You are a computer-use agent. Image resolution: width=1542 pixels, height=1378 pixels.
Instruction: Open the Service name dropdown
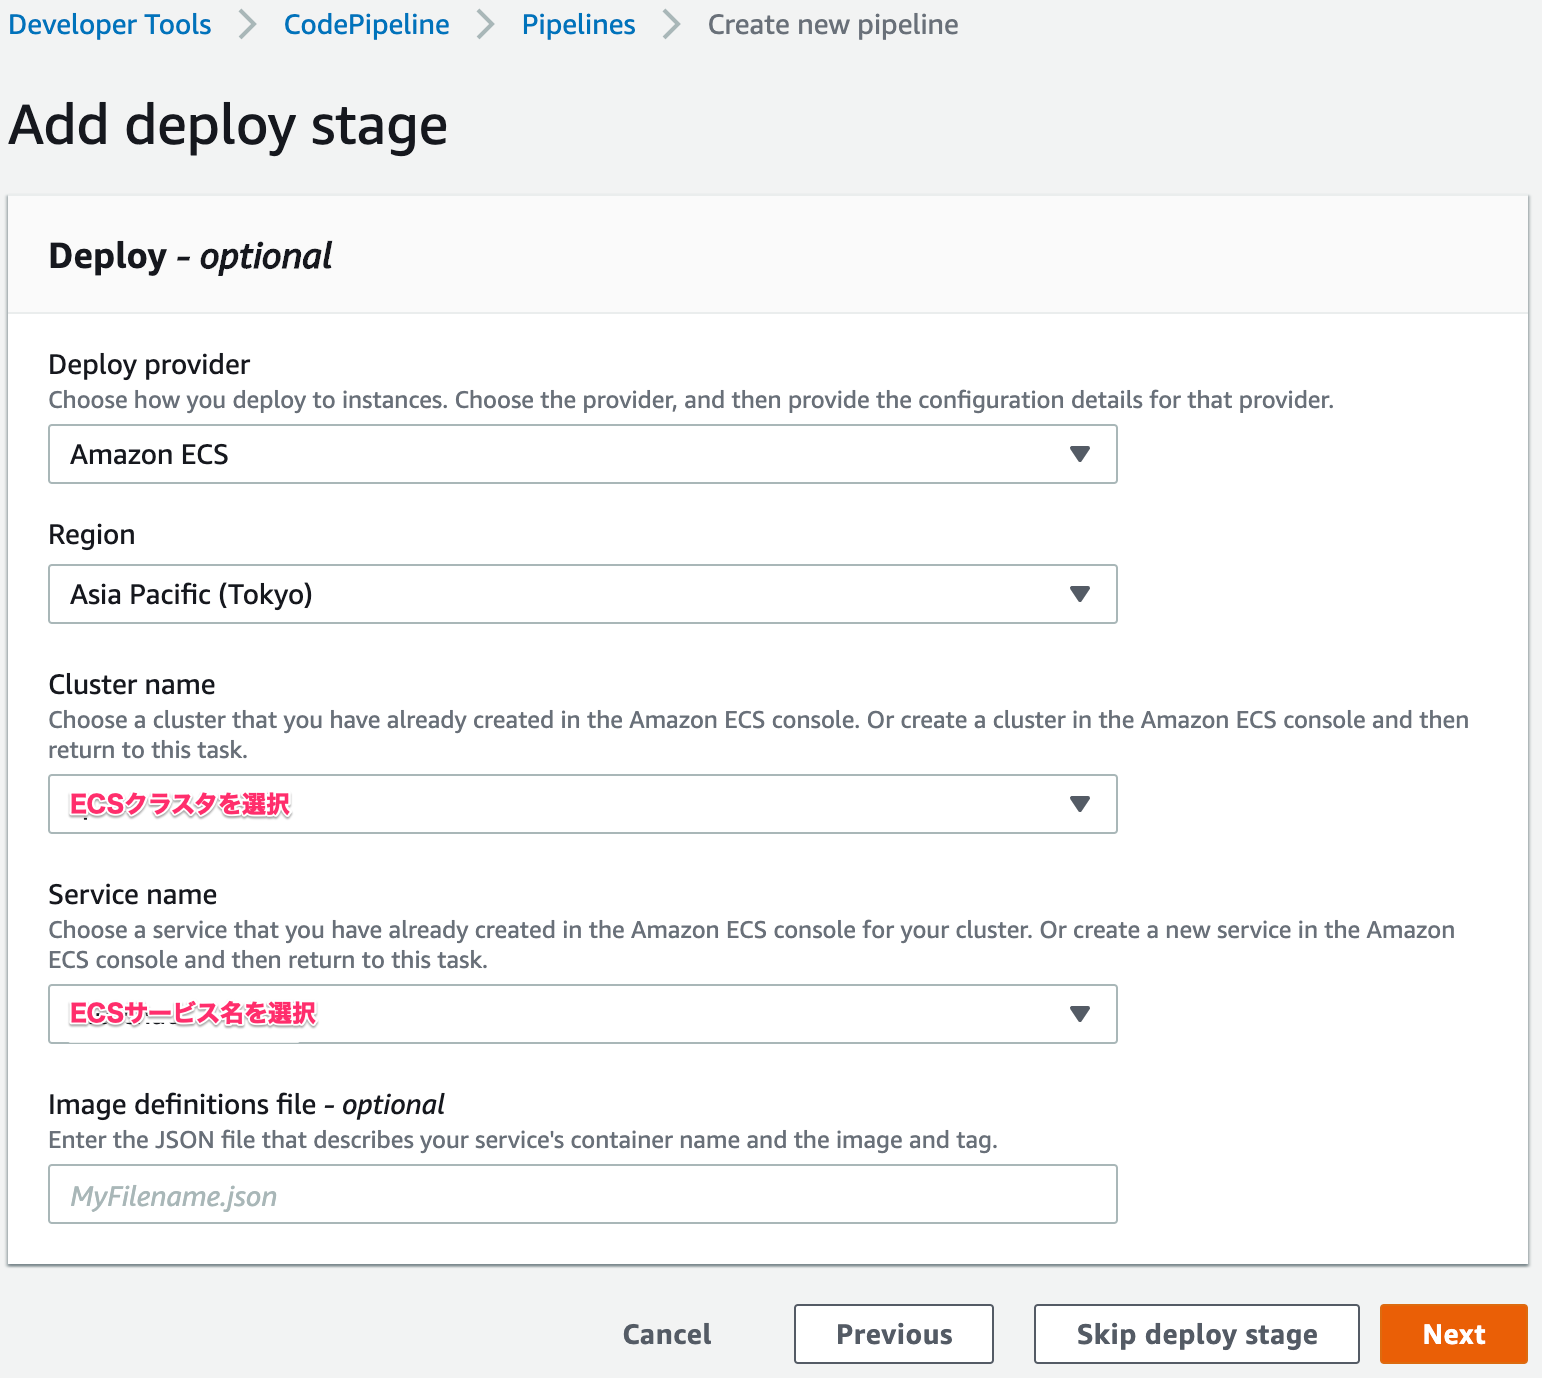583,1014
